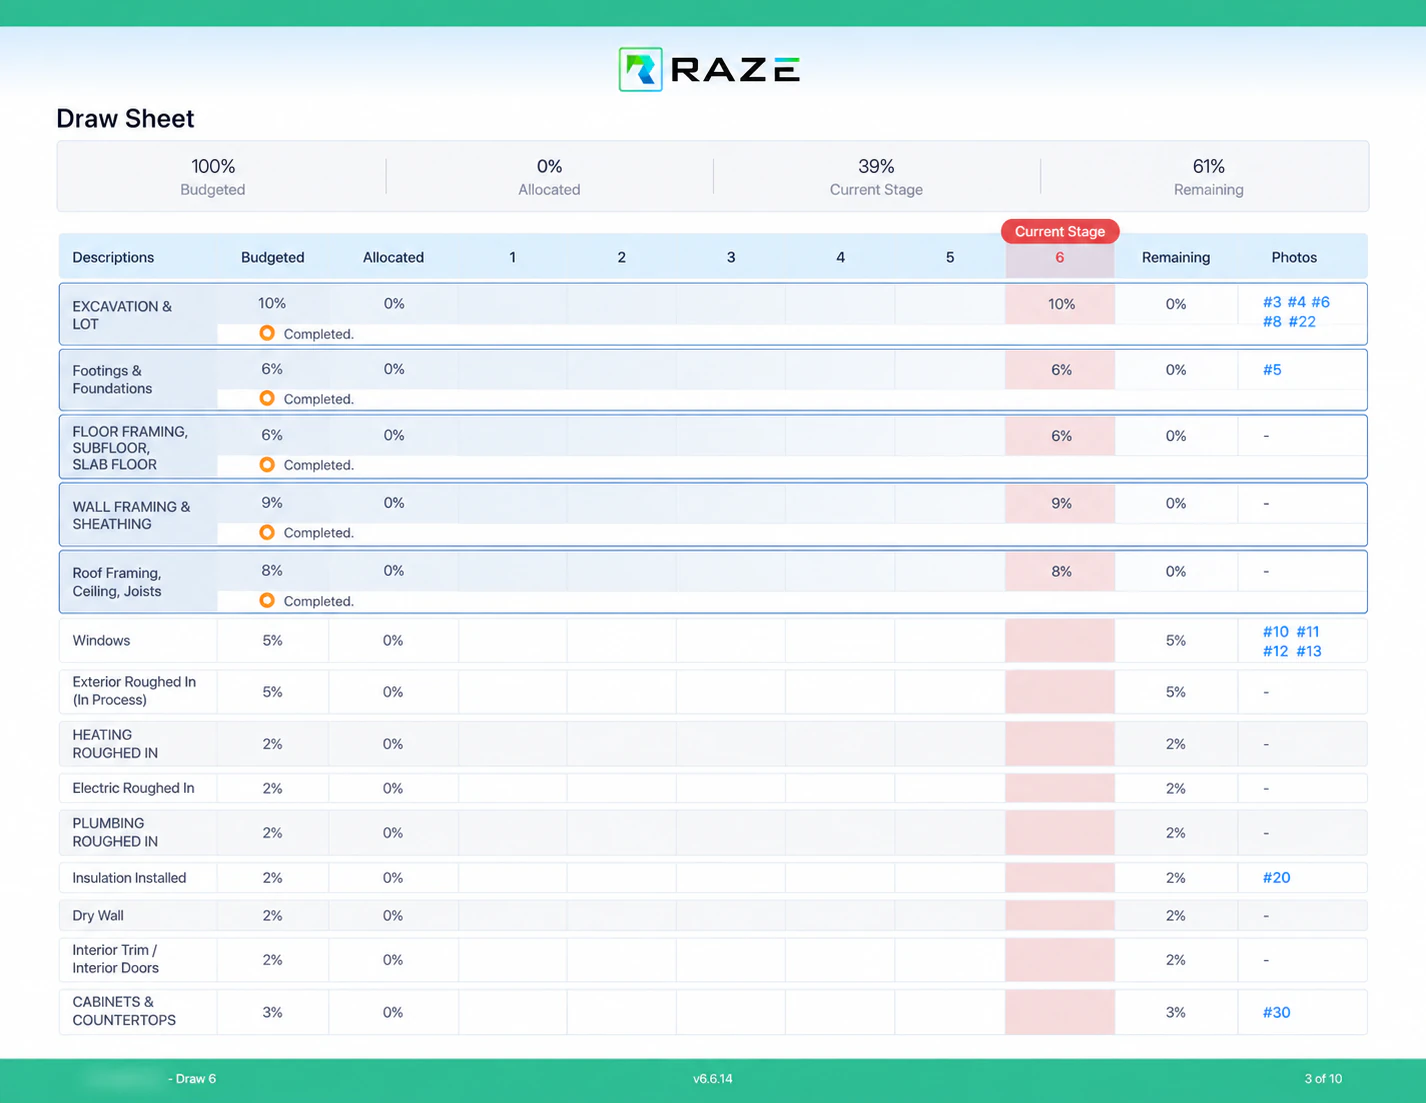Click the 61% Remaining summary
This screenshot has height=1103, width=1426.
click(x=1208, y=176)
